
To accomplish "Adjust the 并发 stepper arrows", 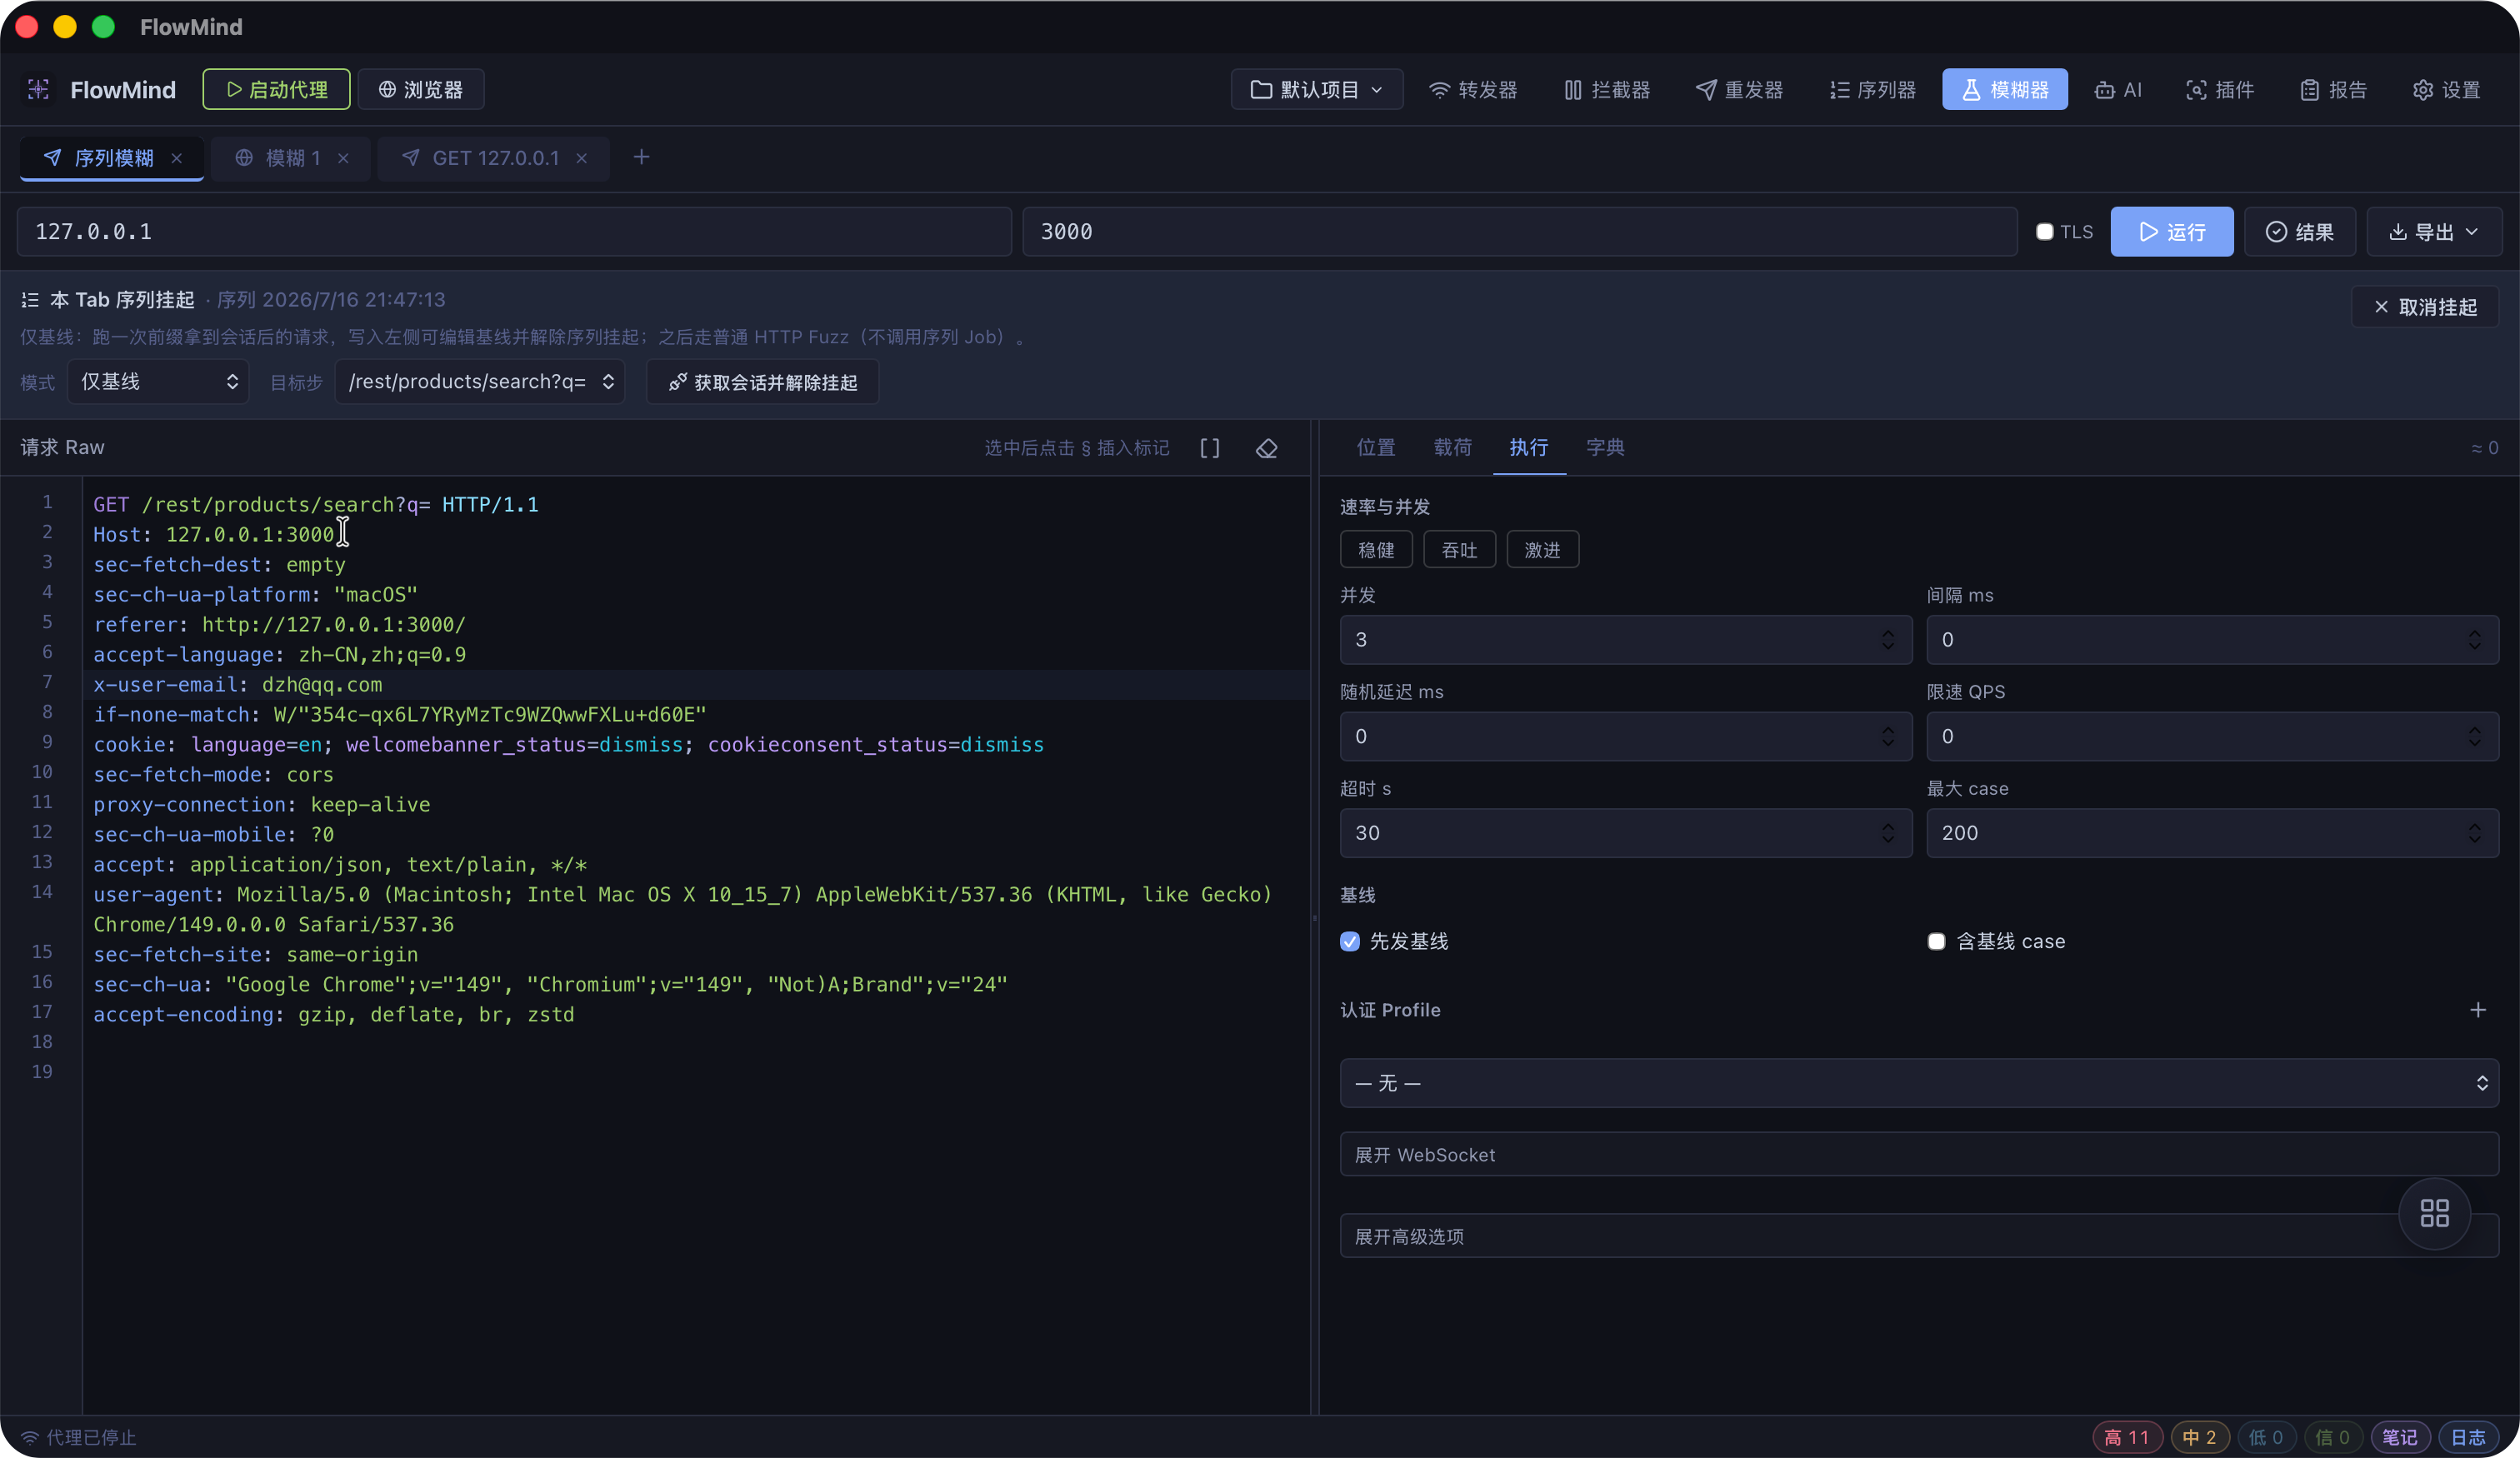I will click(1887, 640).
